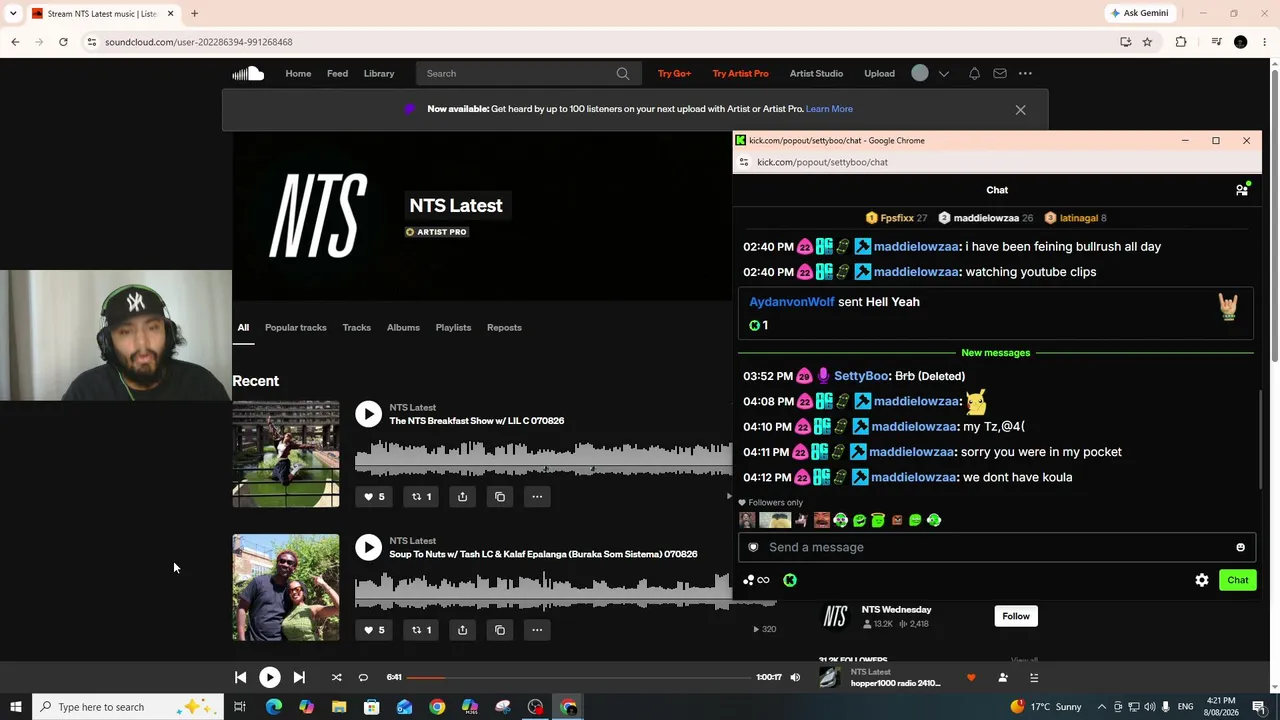Open more options for NTS Breakfast Show

click(x=537, y=497)
